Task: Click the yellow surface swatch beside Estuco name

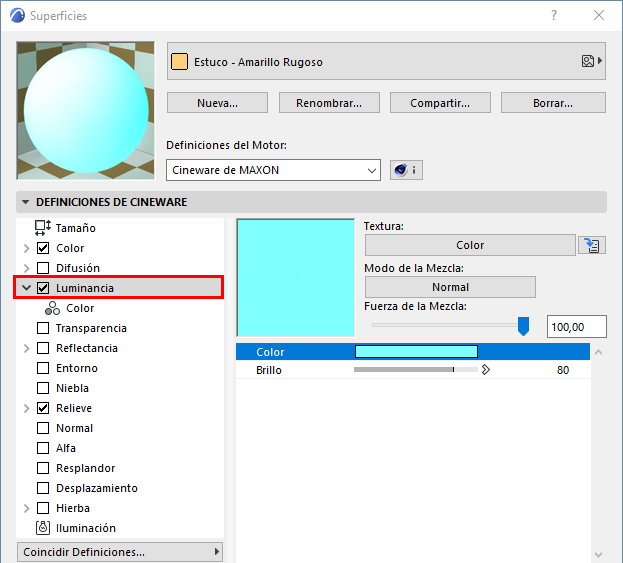Action: point(179,62)
